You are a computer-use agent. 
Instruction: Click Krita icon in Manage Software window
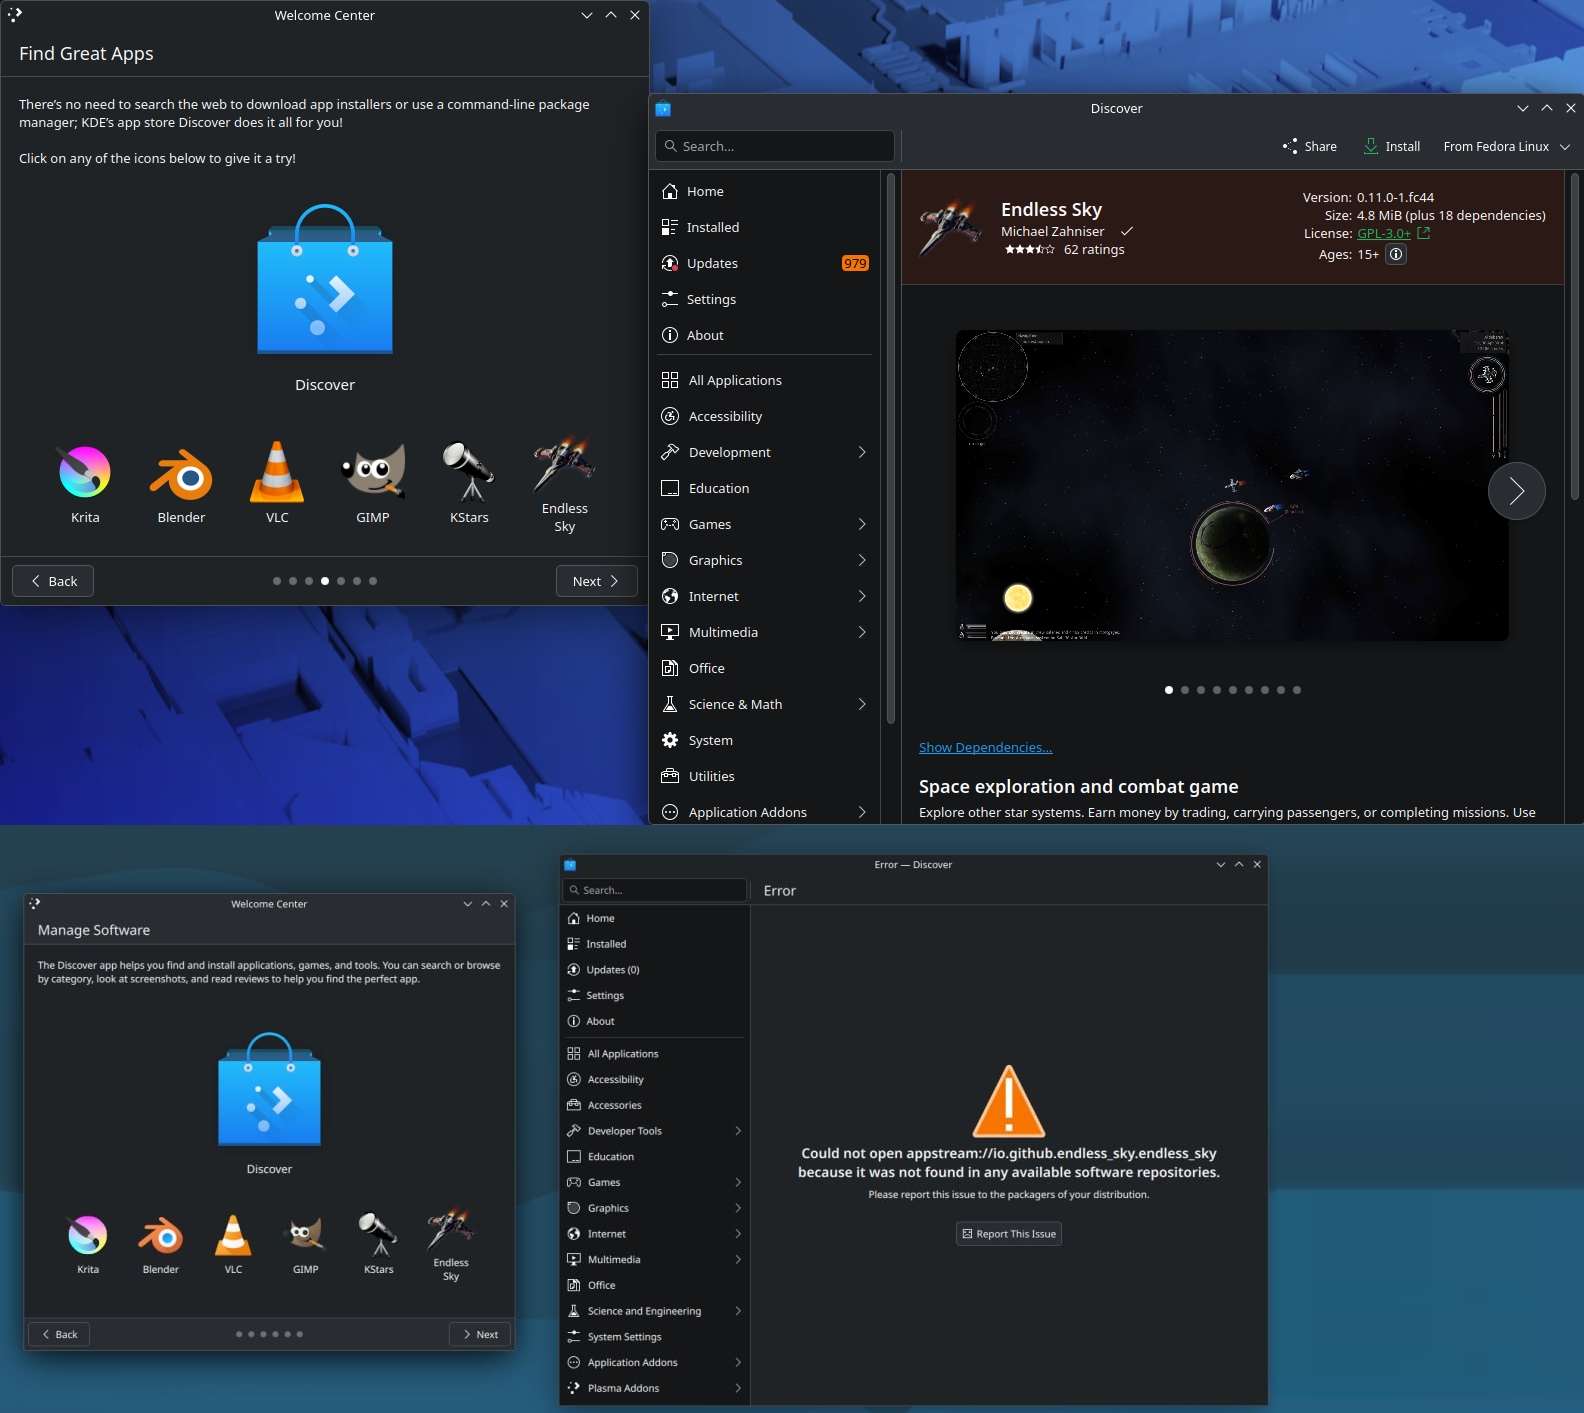(88, 1235)
